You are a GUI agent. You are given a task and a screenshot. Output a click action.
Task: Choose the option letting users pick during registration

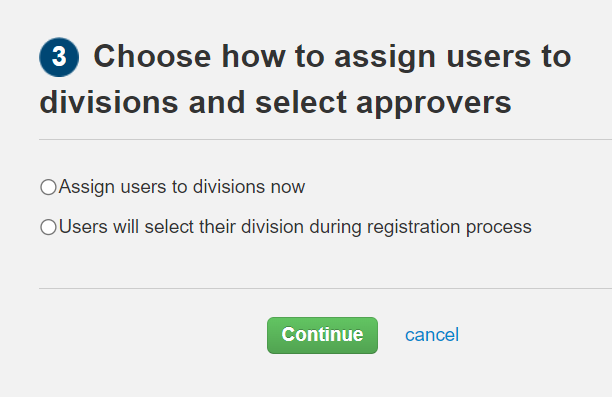(48, 227)
